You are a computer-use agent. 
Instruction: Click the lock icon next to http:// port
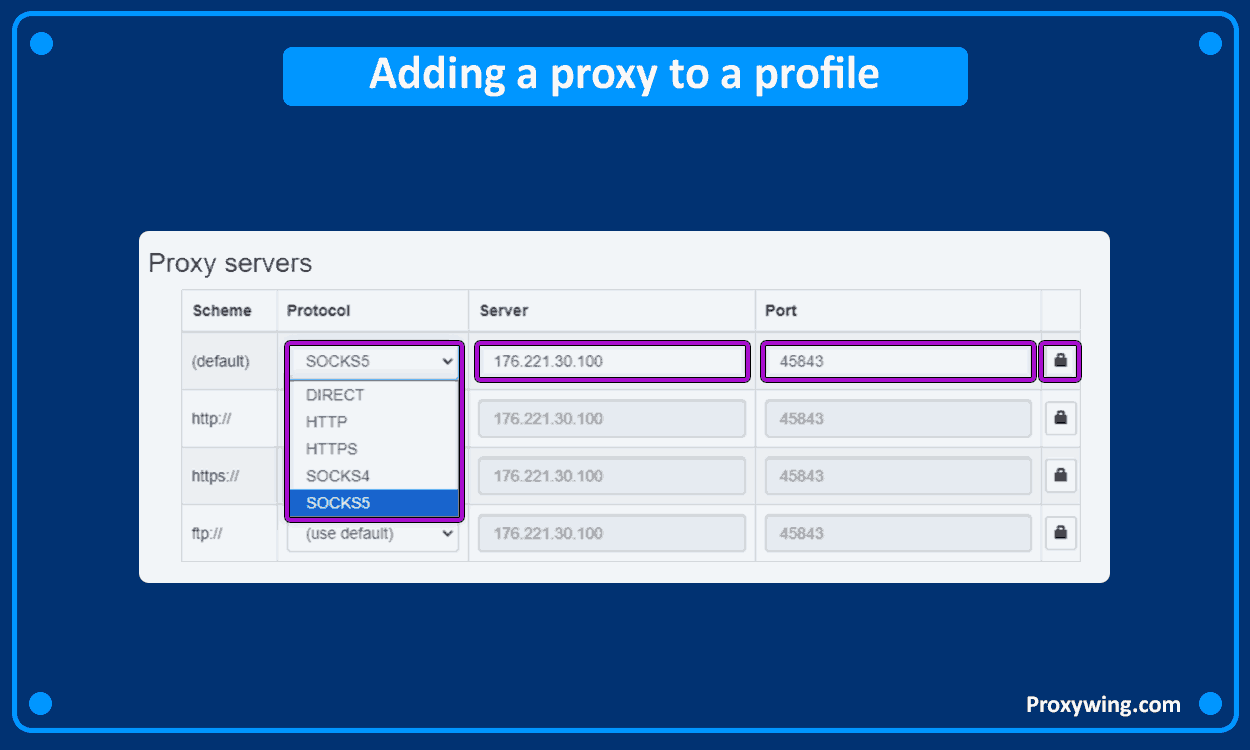(x=1060, y=418)
